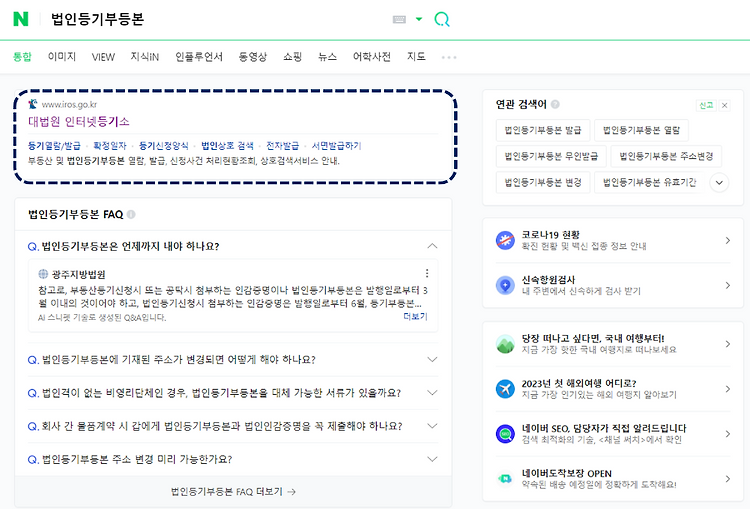Expand more related search terms
The image size is (750, 509).
(x=719, y=183)
